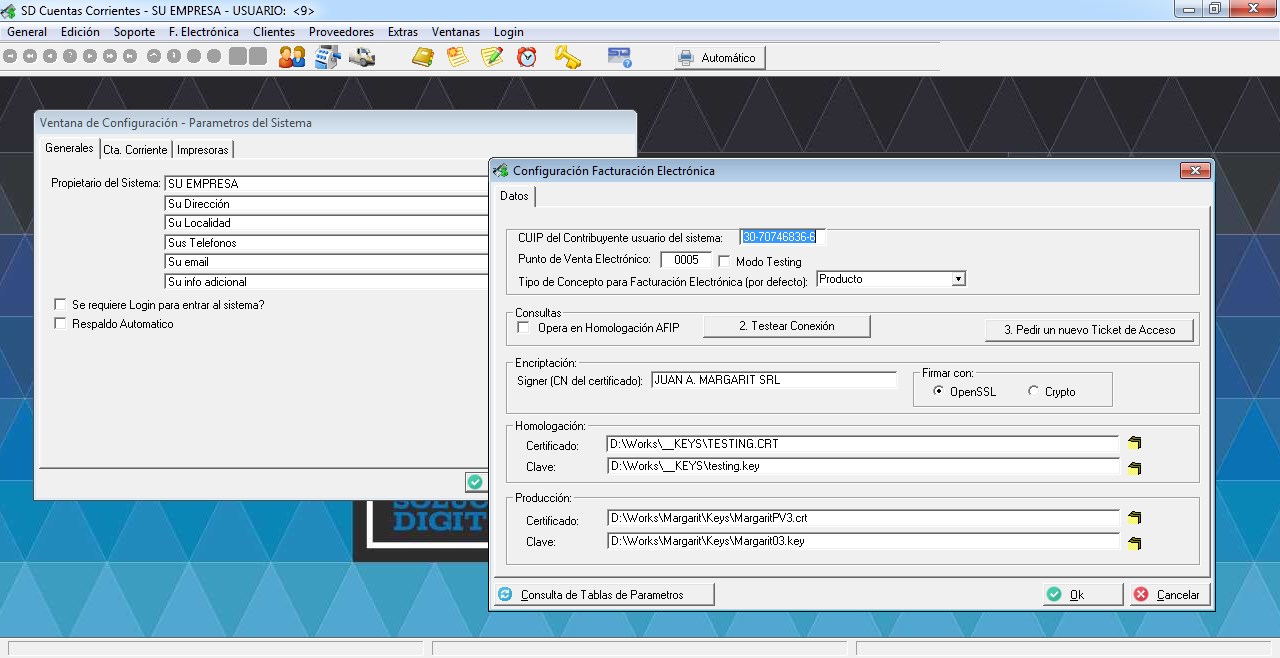Viewport: 1280px width, 658px height.
Task: Open the clients people icon in toolbar
Action: [x=292, y=57]
